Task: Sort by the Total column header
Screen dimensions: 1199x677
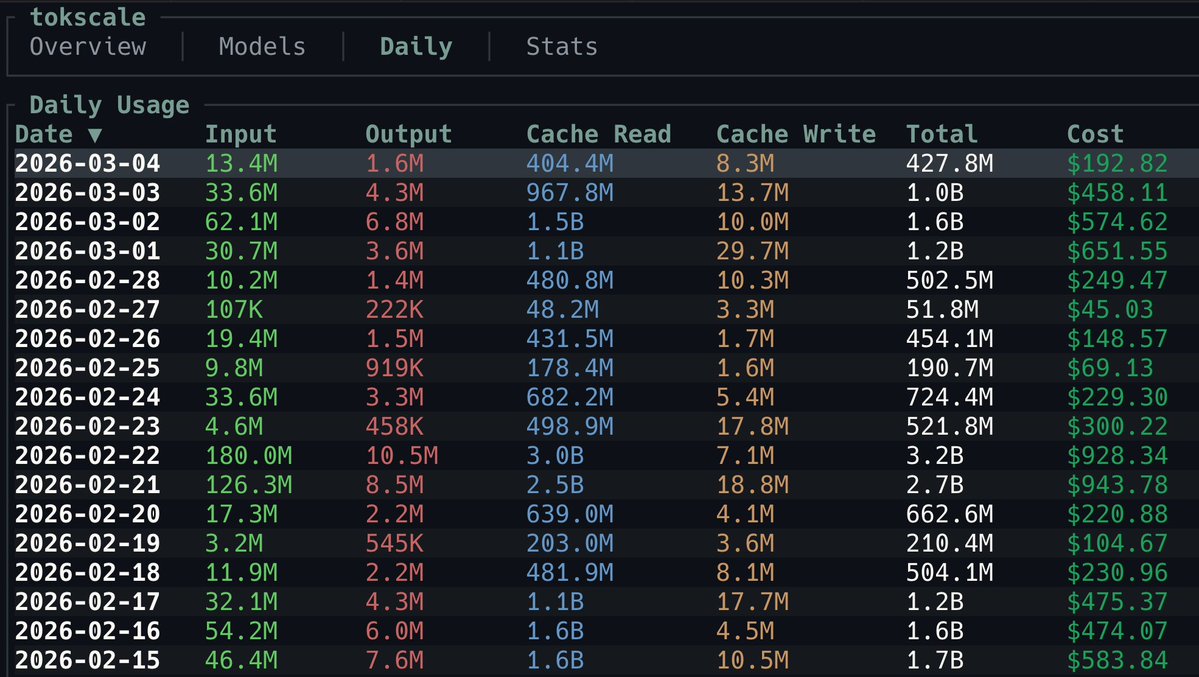Action: point(942,135)
